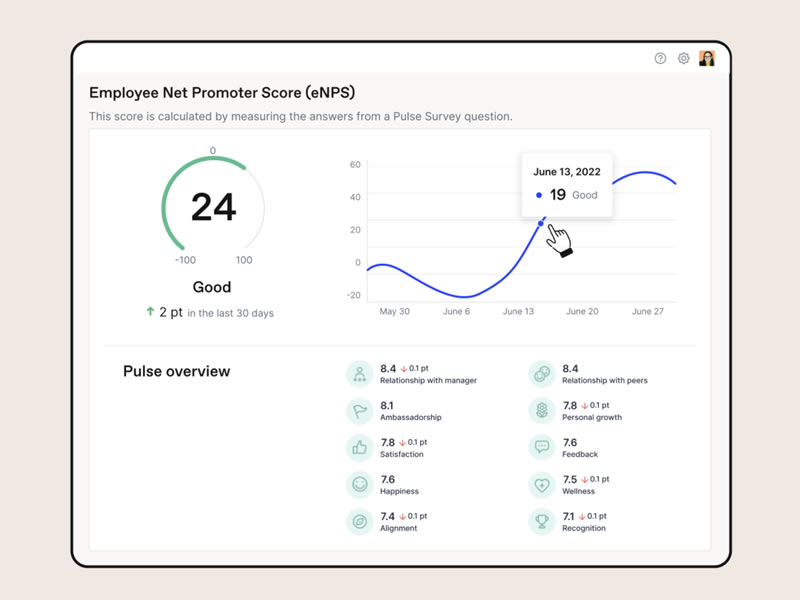The height and width of the screenshot is (600, 800).
Task: Click the June 13 data point on chart
Action: point(541,223)
